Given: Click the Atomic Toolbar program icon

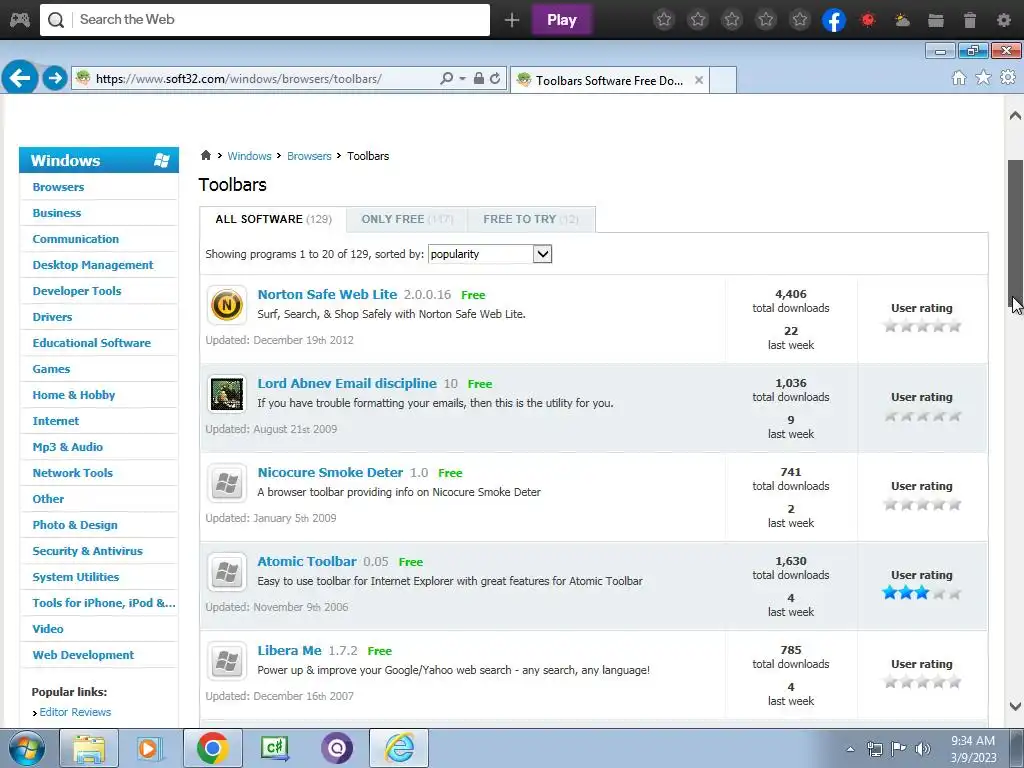Looking at the screenshot, I should 227,571.
